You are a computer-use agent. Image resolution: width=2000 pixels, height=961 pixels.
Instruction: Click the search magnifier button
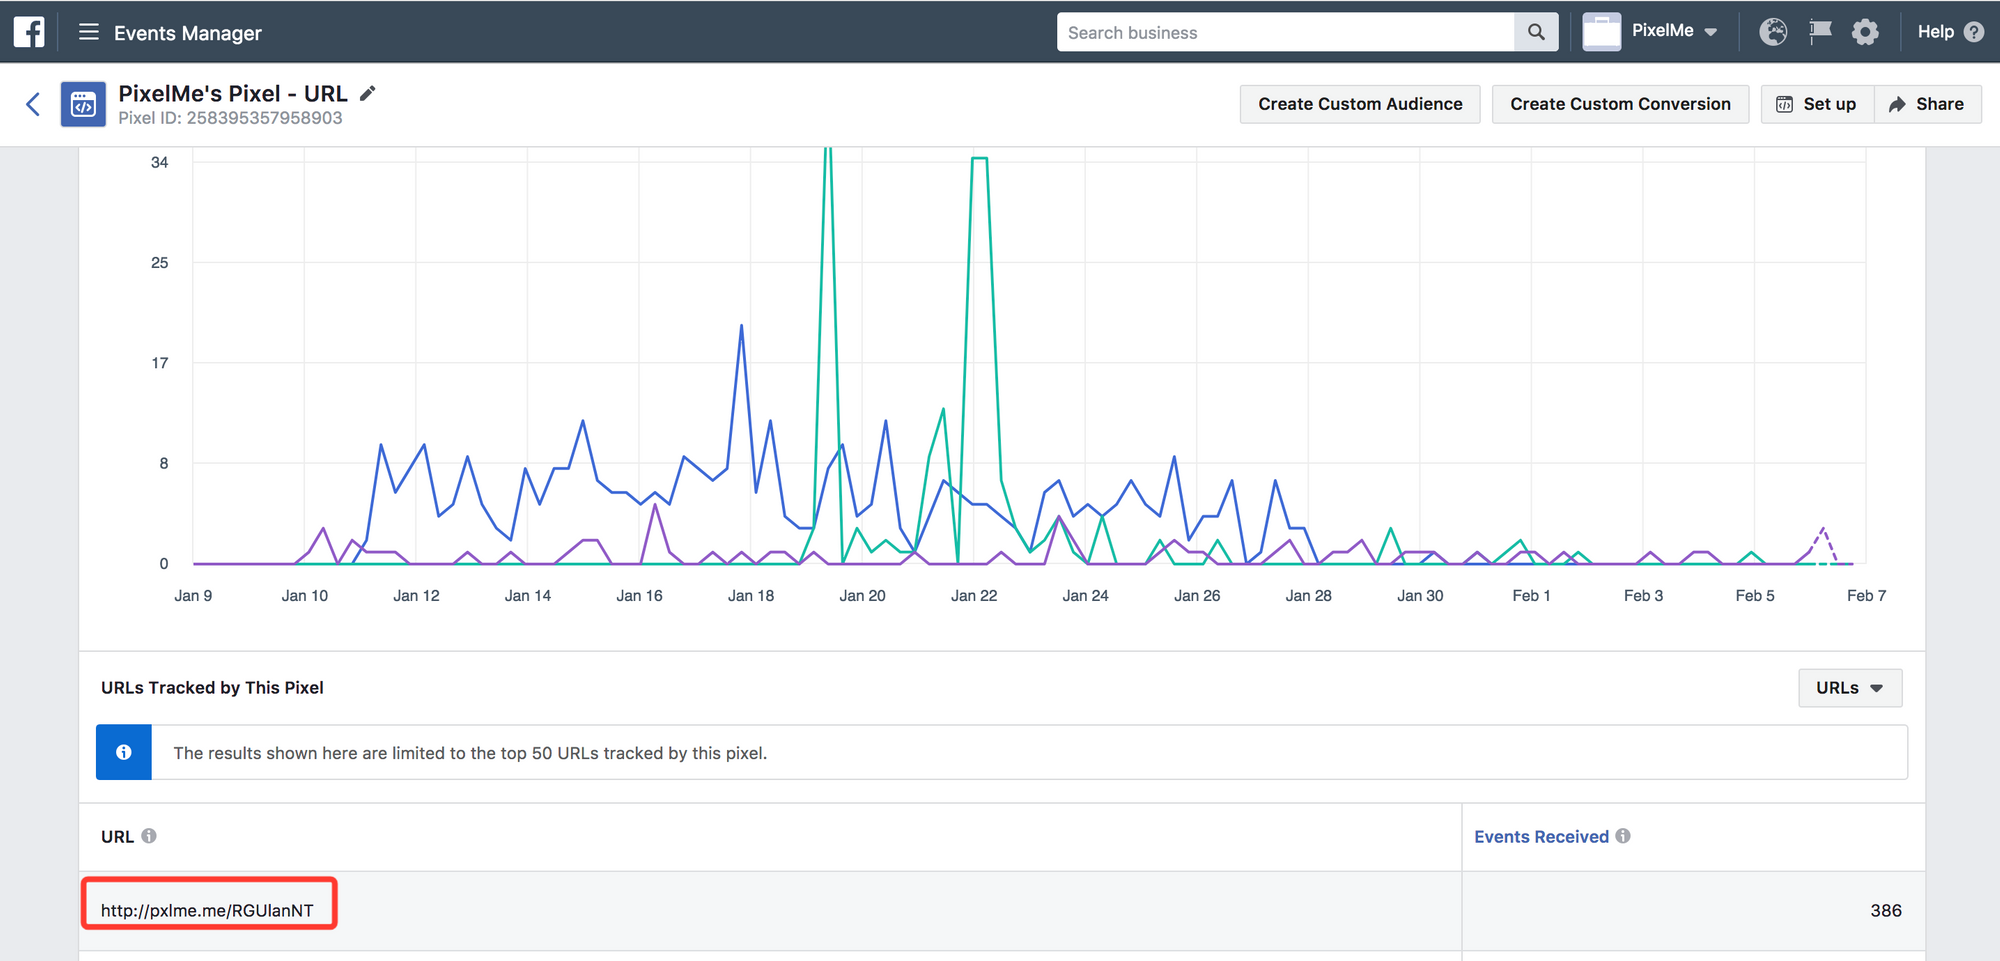point(1536,32)
